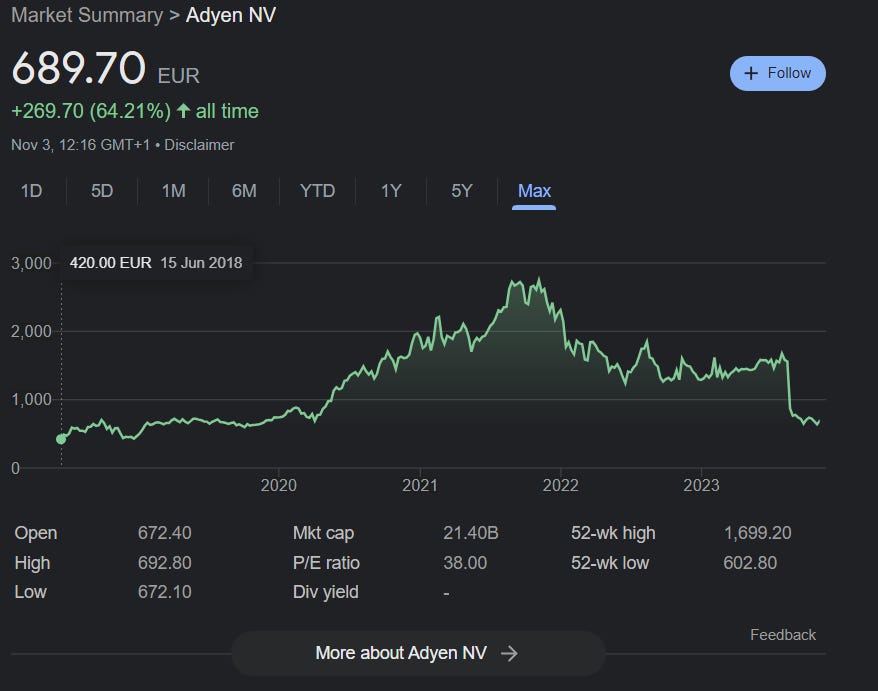Switch chart to 5Y range
Viewport: 878px width, 691px height.
pos(461,191)
